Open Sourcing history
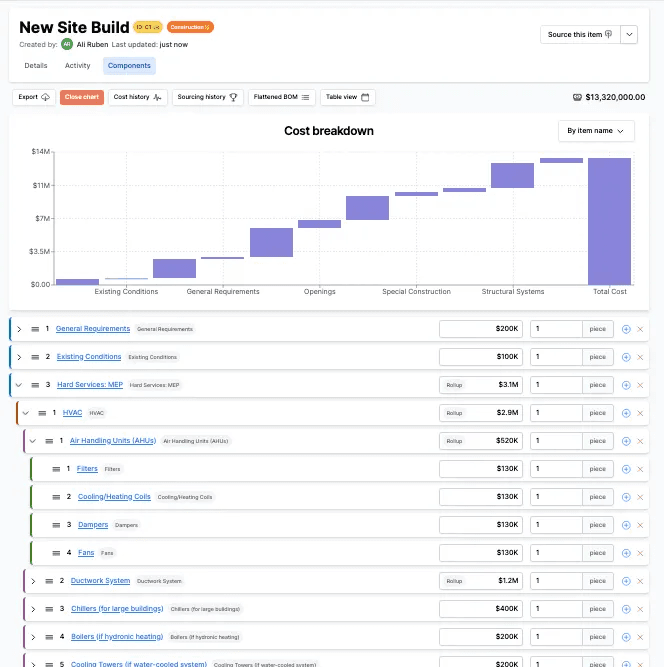This screenshot has height=667, width=664. click(208, 97)
